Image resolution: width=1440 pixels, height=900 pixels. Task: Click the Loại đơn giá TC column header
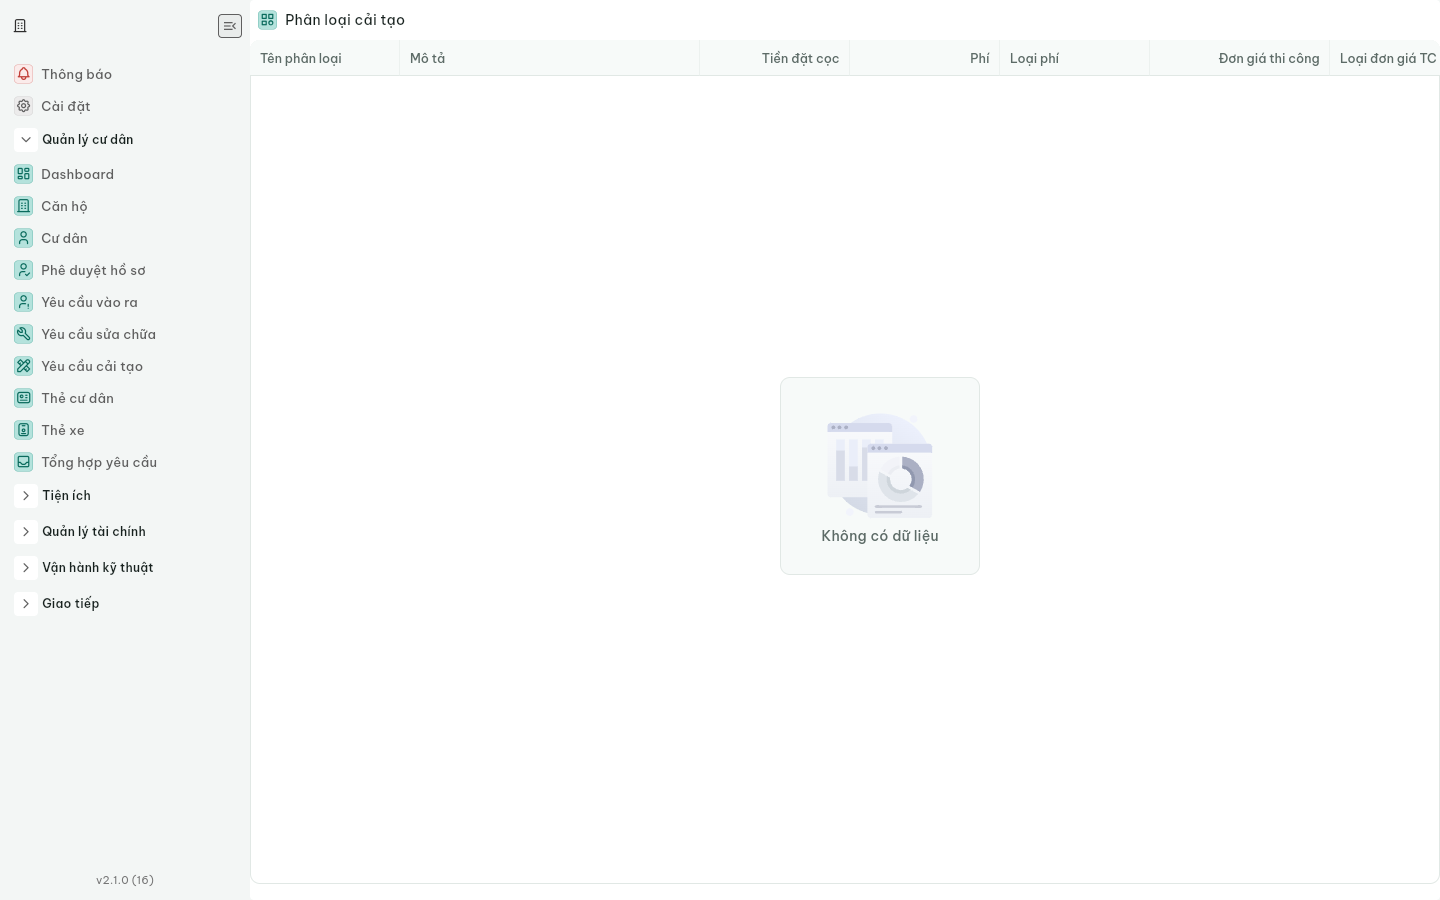point(1385,58)
